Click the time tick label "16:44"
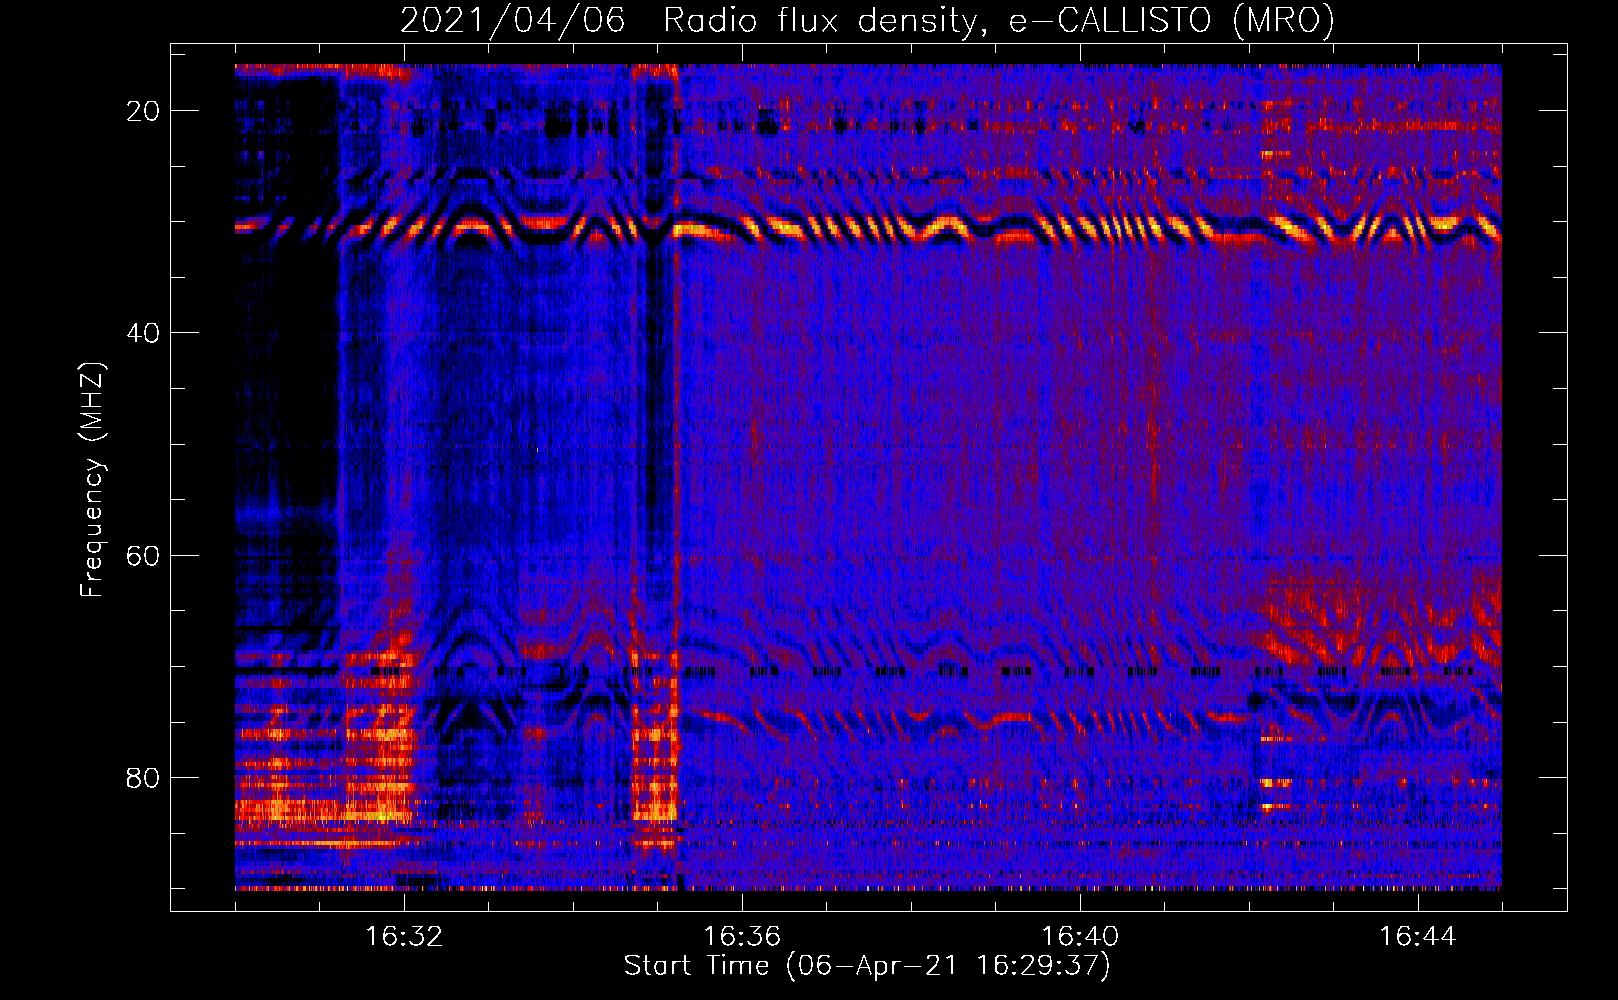This screenshot has height=1000, width=1618. tap(1418, 936)
